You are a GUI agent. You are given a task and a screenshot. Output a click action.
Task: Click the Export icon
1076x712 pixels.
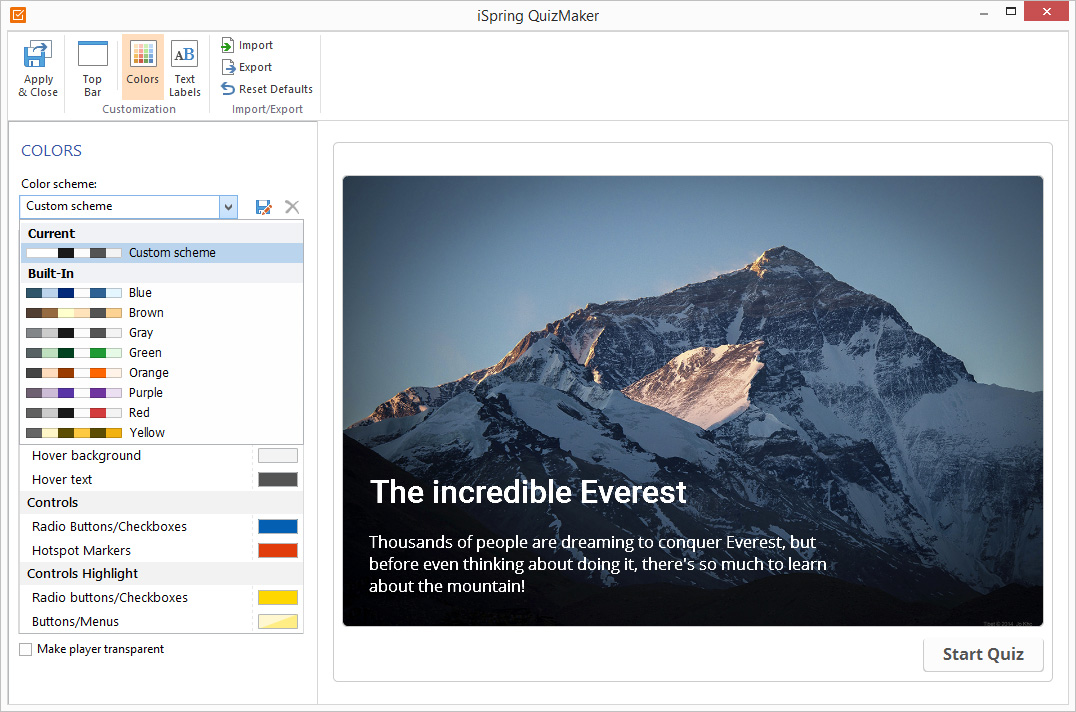245,67
